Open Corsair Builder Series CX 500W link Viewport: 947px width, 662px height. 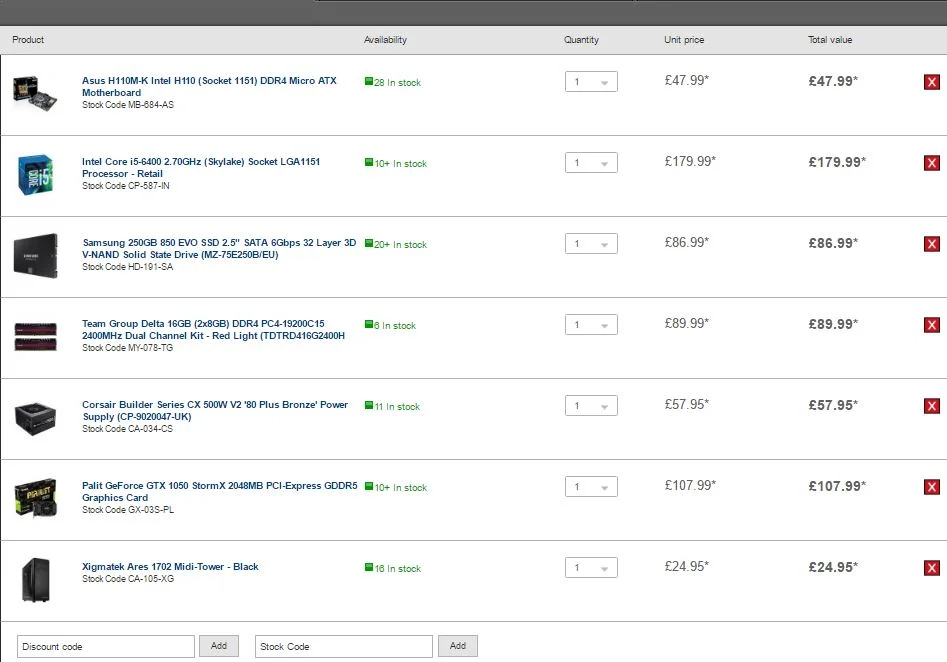pos(215,410)
